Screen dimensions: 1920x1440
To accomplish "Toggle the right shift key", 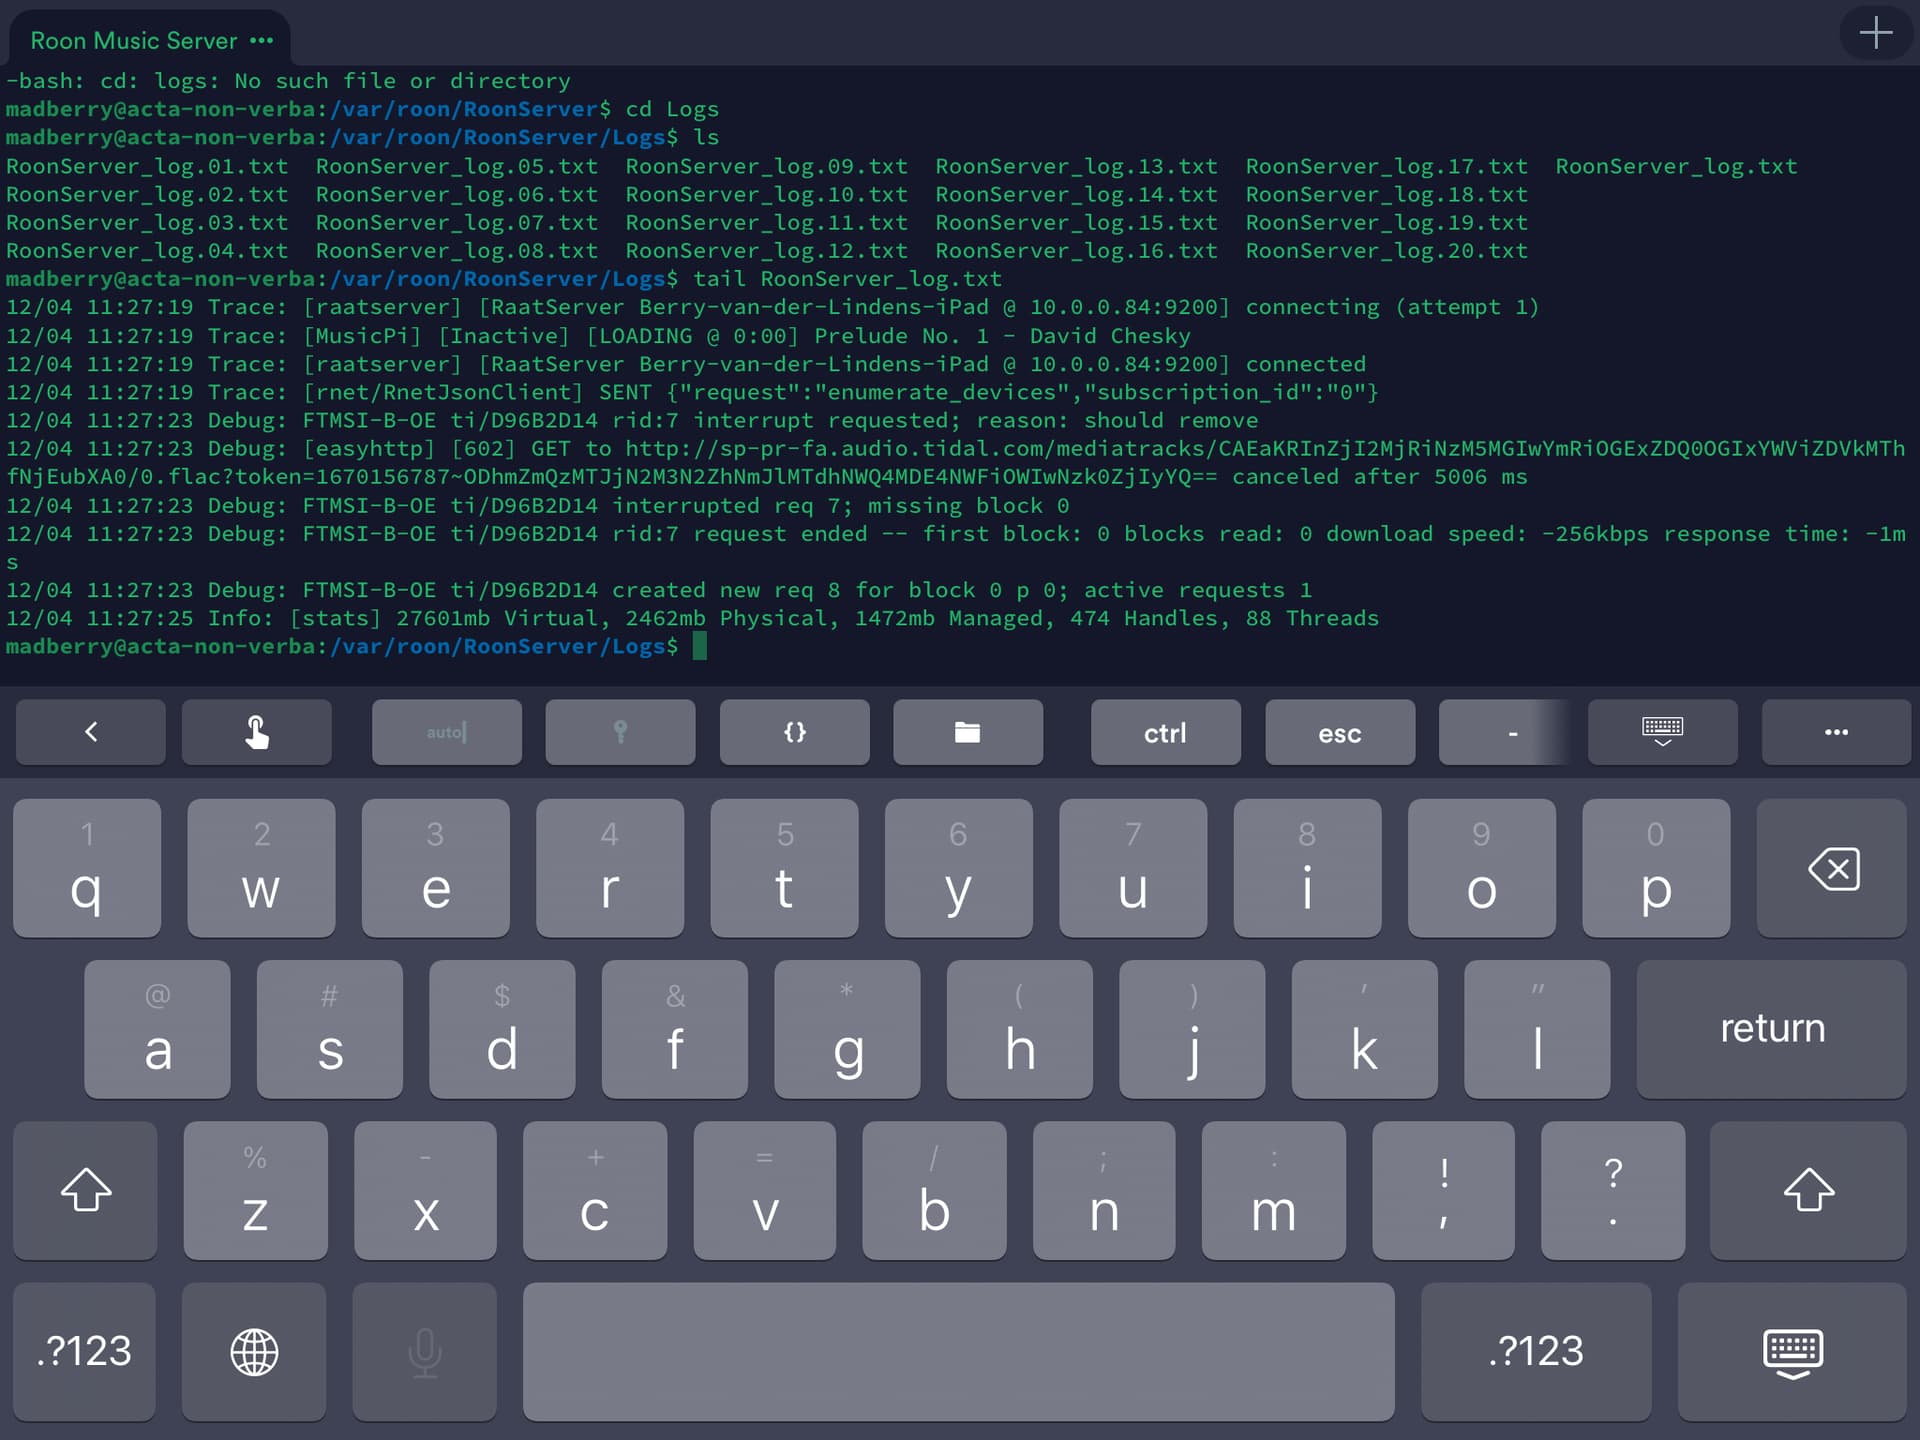I will pos(1808,1190).
